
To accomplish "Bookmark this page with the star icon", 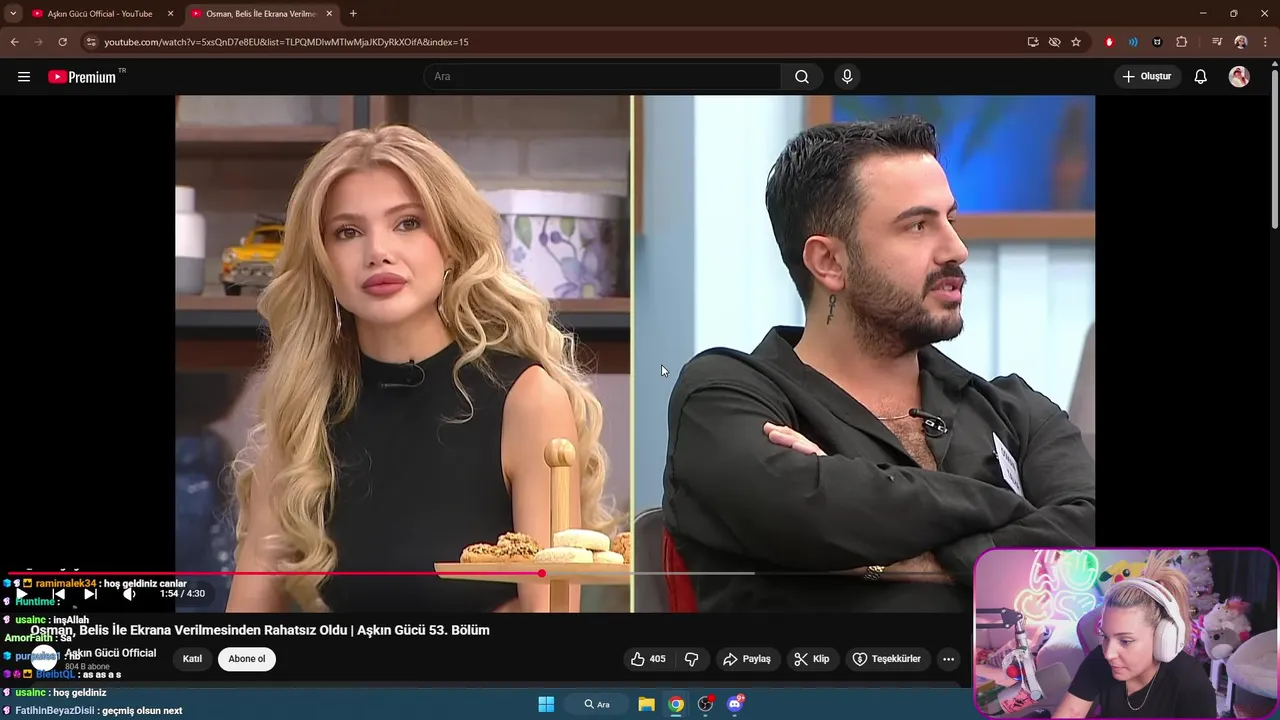I will pyautogui.click(x=1076, y=42).
